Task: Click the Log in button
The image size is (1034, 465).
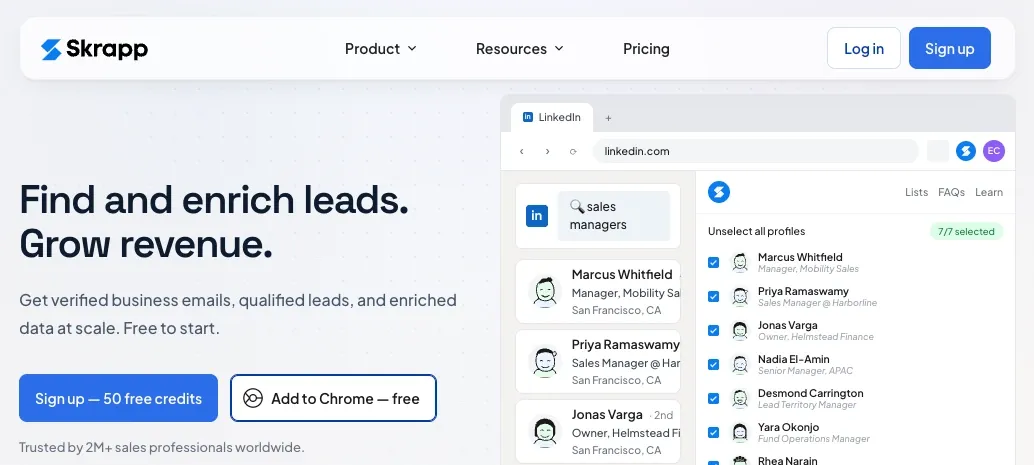Action: tap(864, 48)
